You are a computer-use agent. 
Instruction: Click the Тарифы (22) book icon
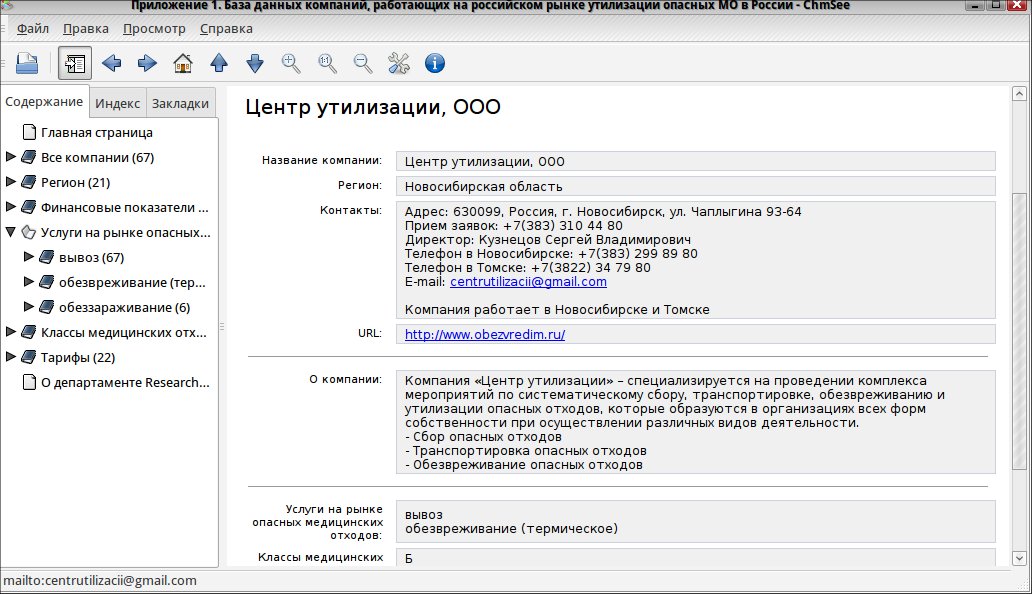28,357
